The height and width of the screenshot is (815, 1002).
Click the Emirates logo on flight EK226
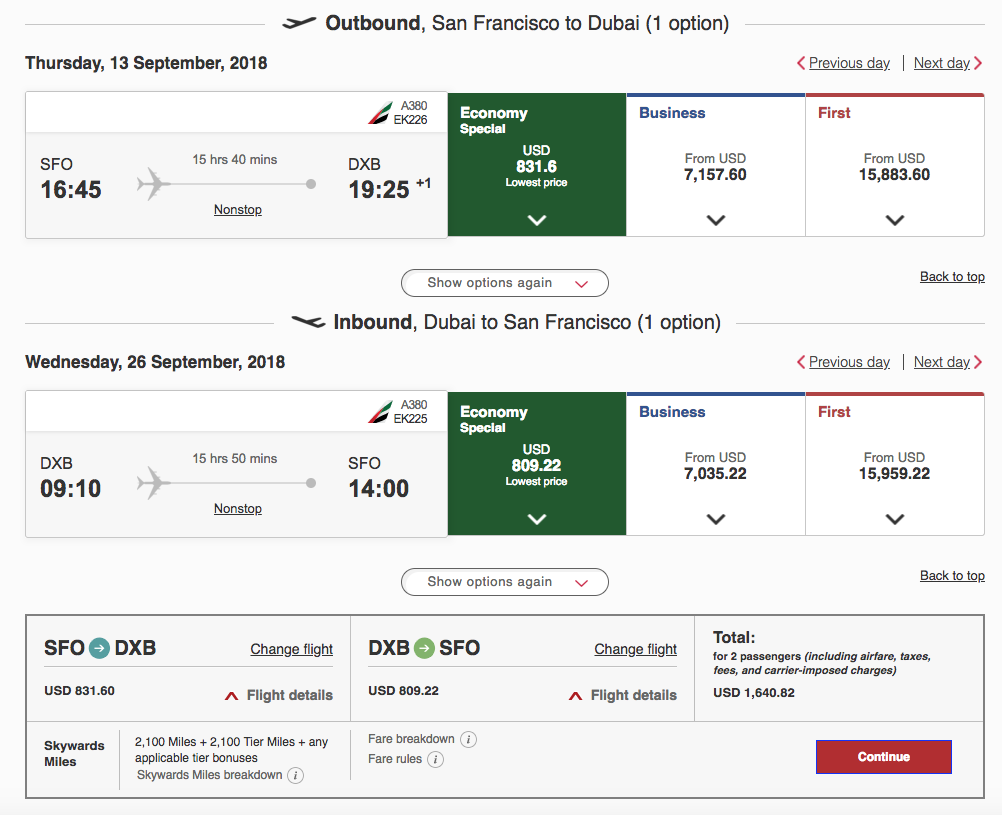click(x=380, y=113)
